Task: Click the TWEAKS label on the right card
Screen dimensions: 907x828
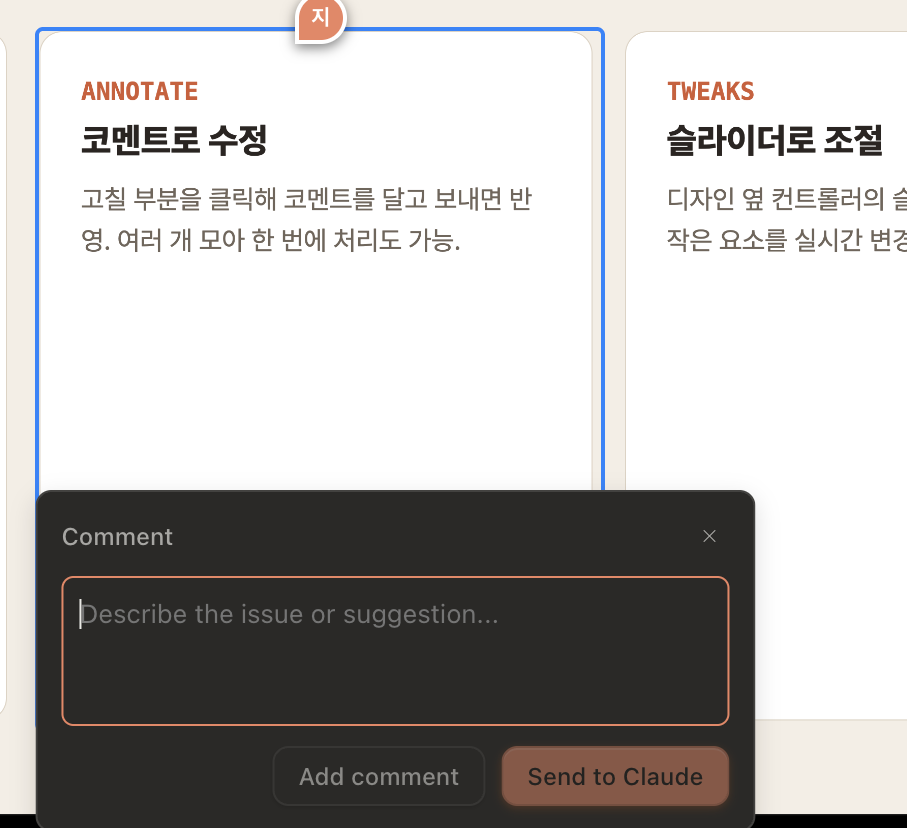Action: pyautogui.click(x=710, y=91)
